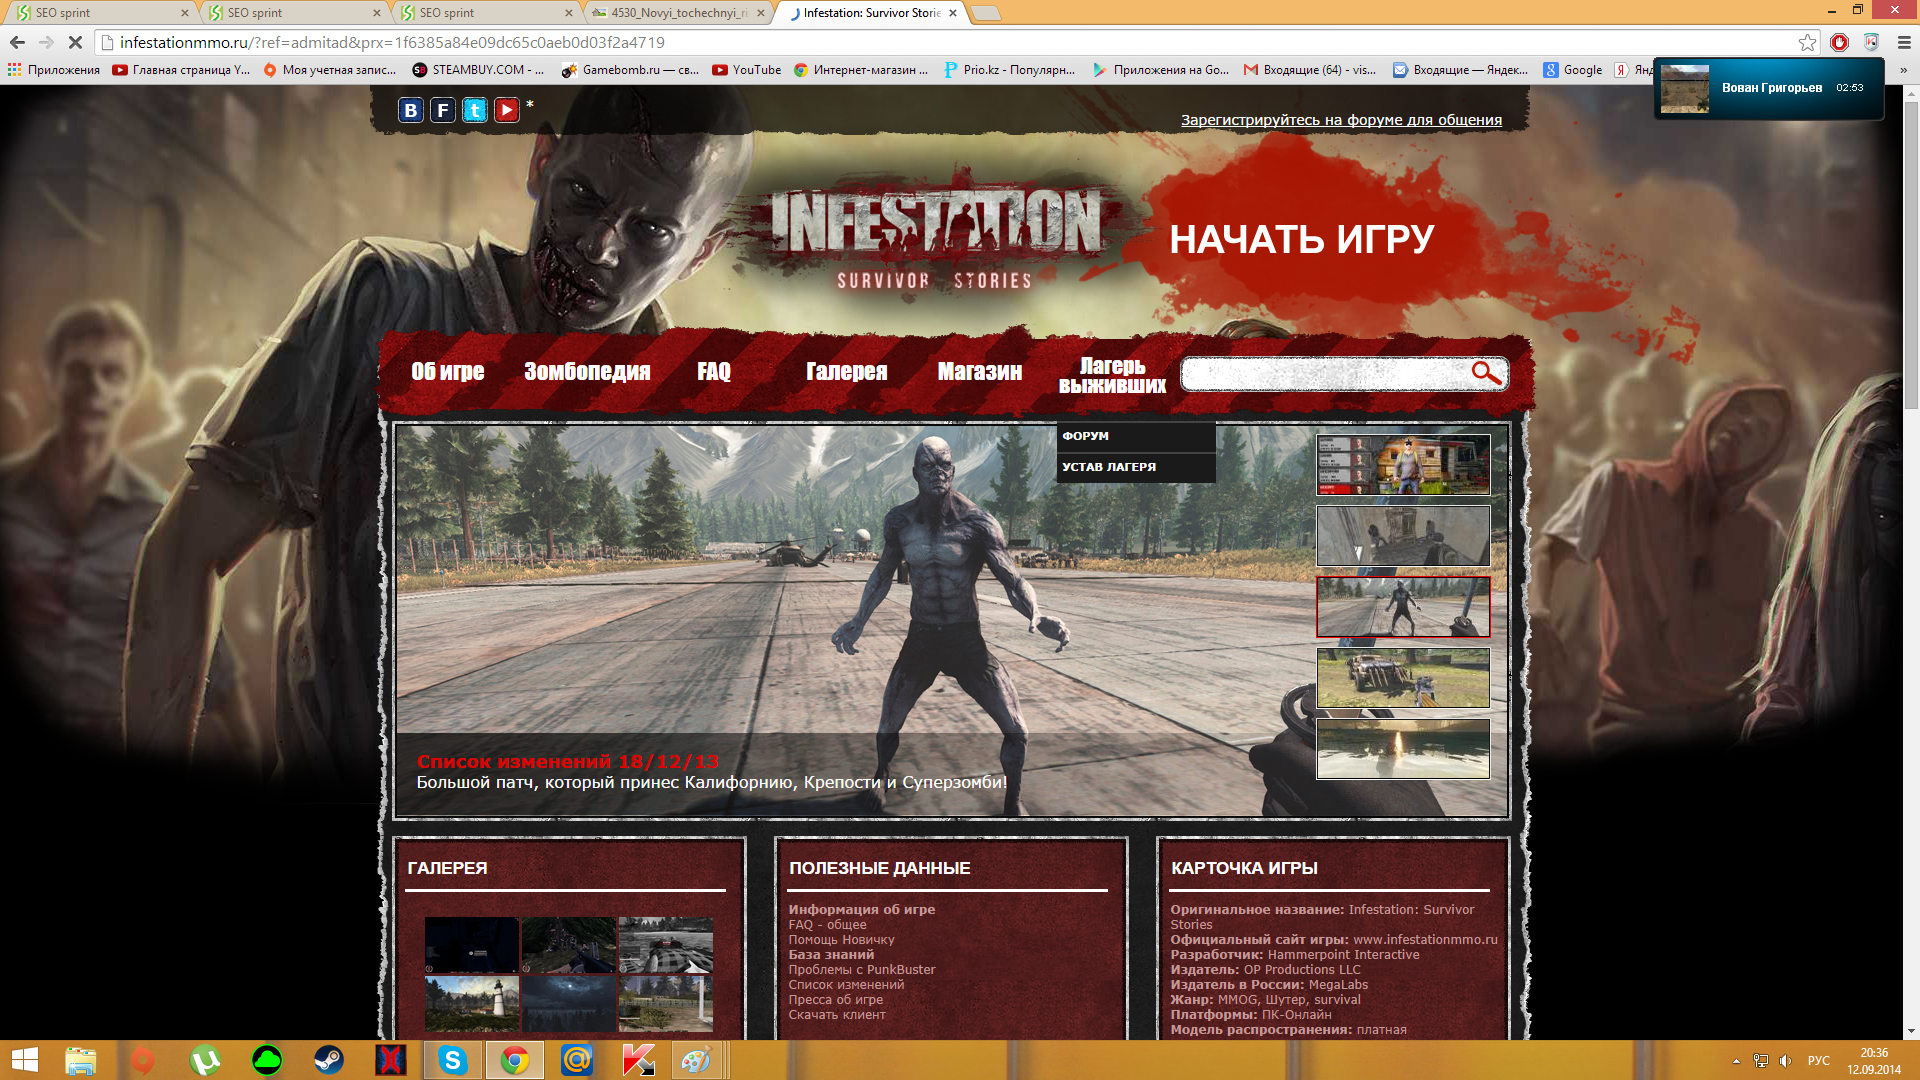Select the armored car slider thumbnail

[x=1403, y=677]
